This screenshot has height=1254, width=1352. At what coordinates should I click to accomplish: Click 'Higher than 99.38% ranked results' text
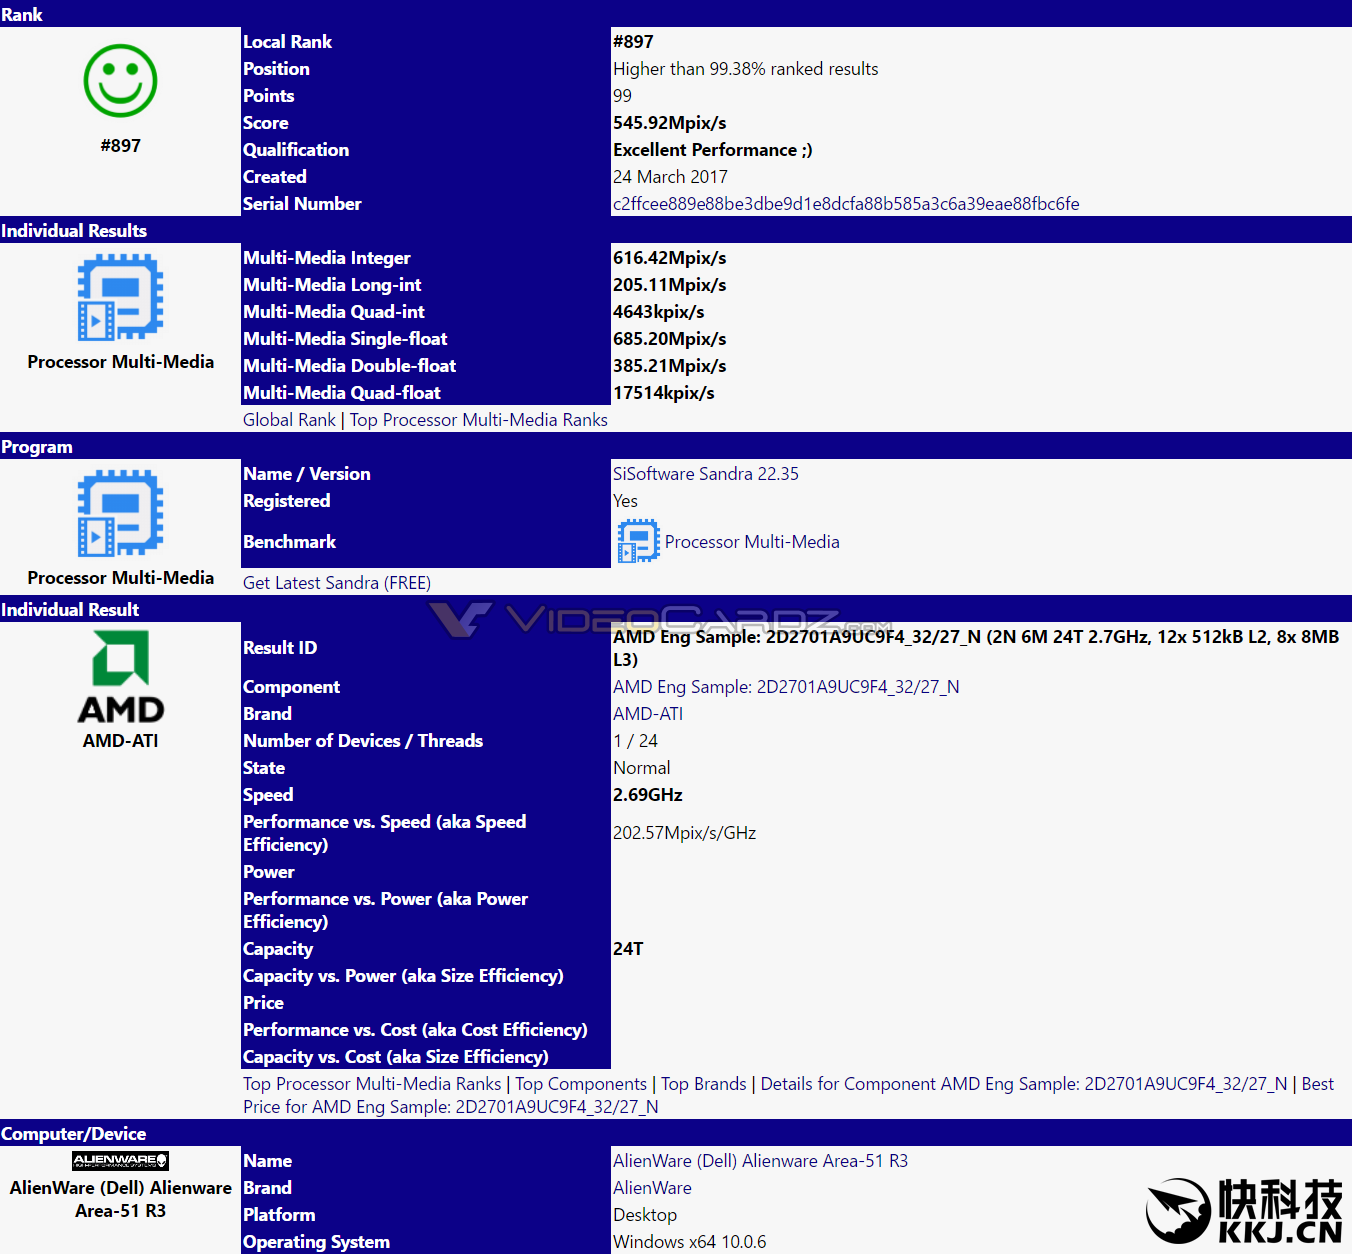(746, 69)
